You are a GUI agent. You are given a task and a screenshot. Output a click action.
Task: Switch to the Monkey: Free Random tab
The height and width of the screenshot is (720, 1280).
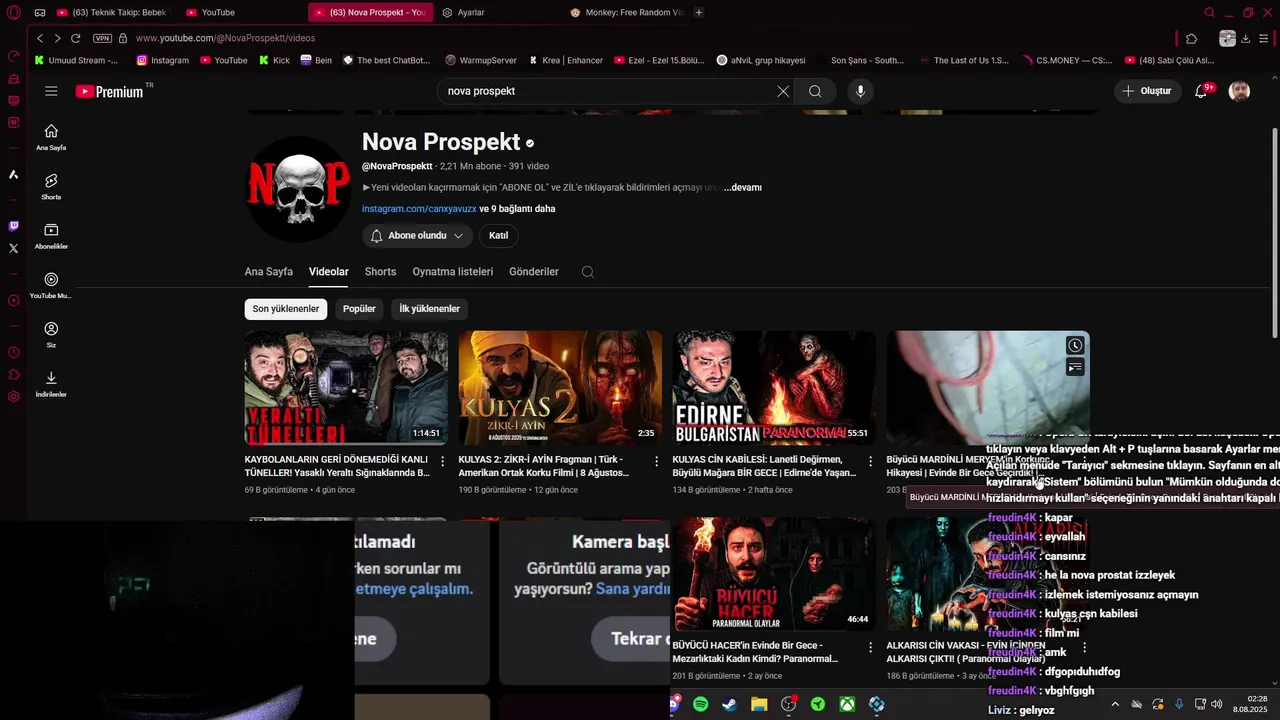[626, 12]
